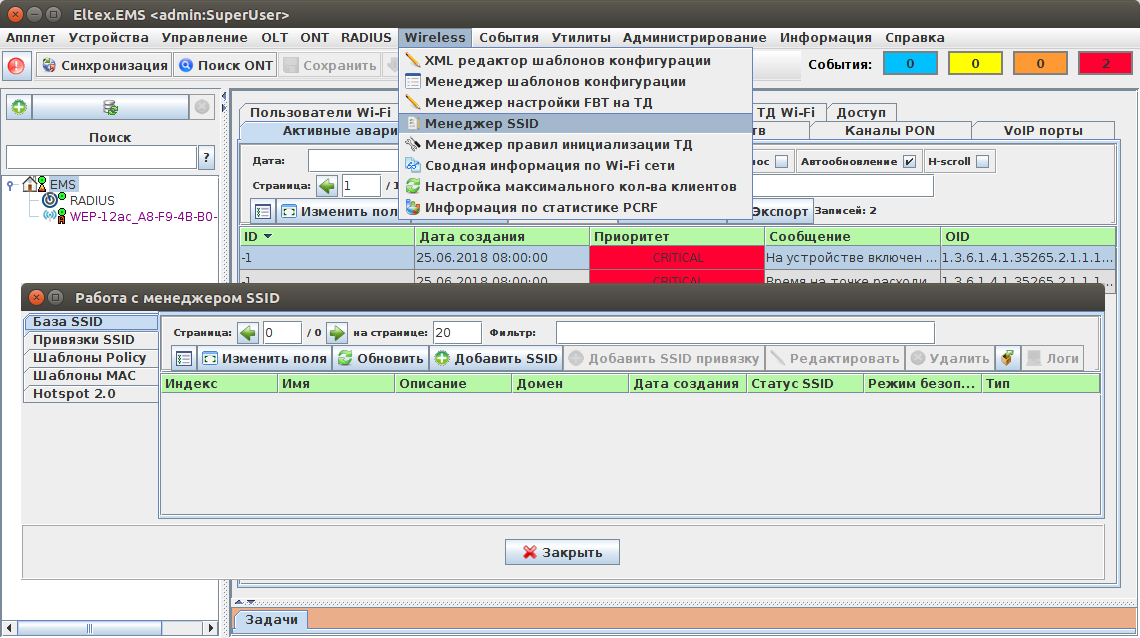Click the Удалить button
Image resolution: width=1140 pixels, height=638 pixels.
[x=950, y=358]
